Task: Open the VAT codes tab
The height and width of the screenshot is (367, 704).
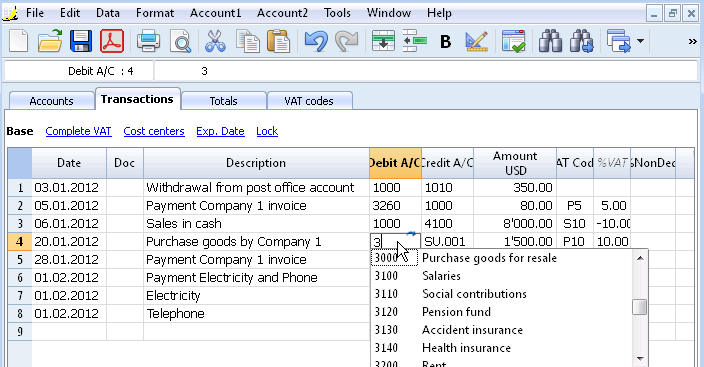Action: [x=309, y=101]
